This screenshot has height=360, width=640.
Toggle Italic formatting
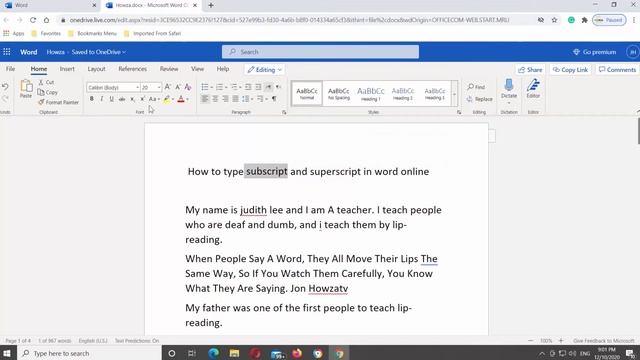click(102, 99)
